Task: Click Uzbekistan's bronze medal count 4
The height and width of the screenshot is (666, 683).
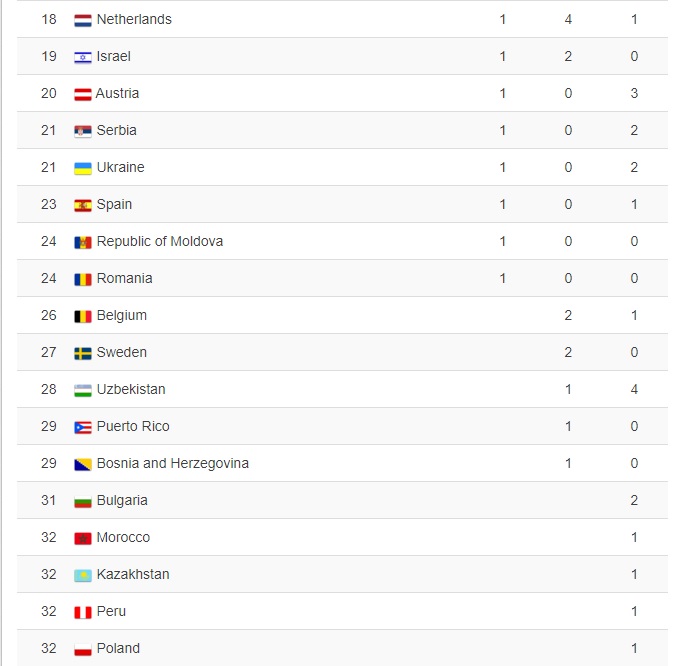Action: 634,389
